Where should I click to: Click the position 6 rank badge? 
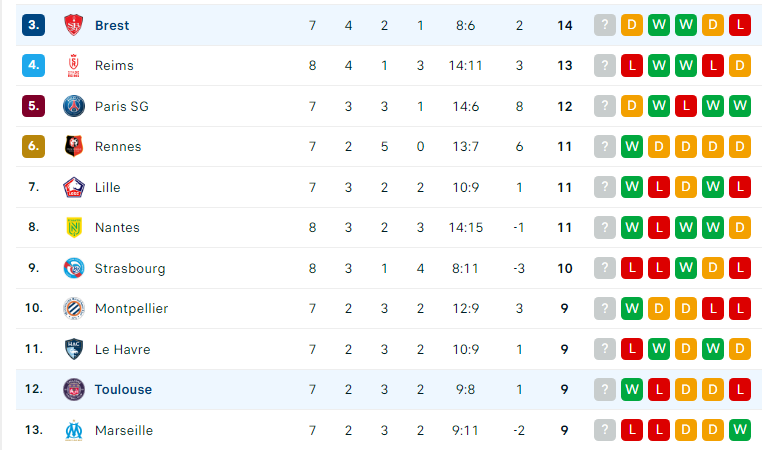(x=34, y=146)
